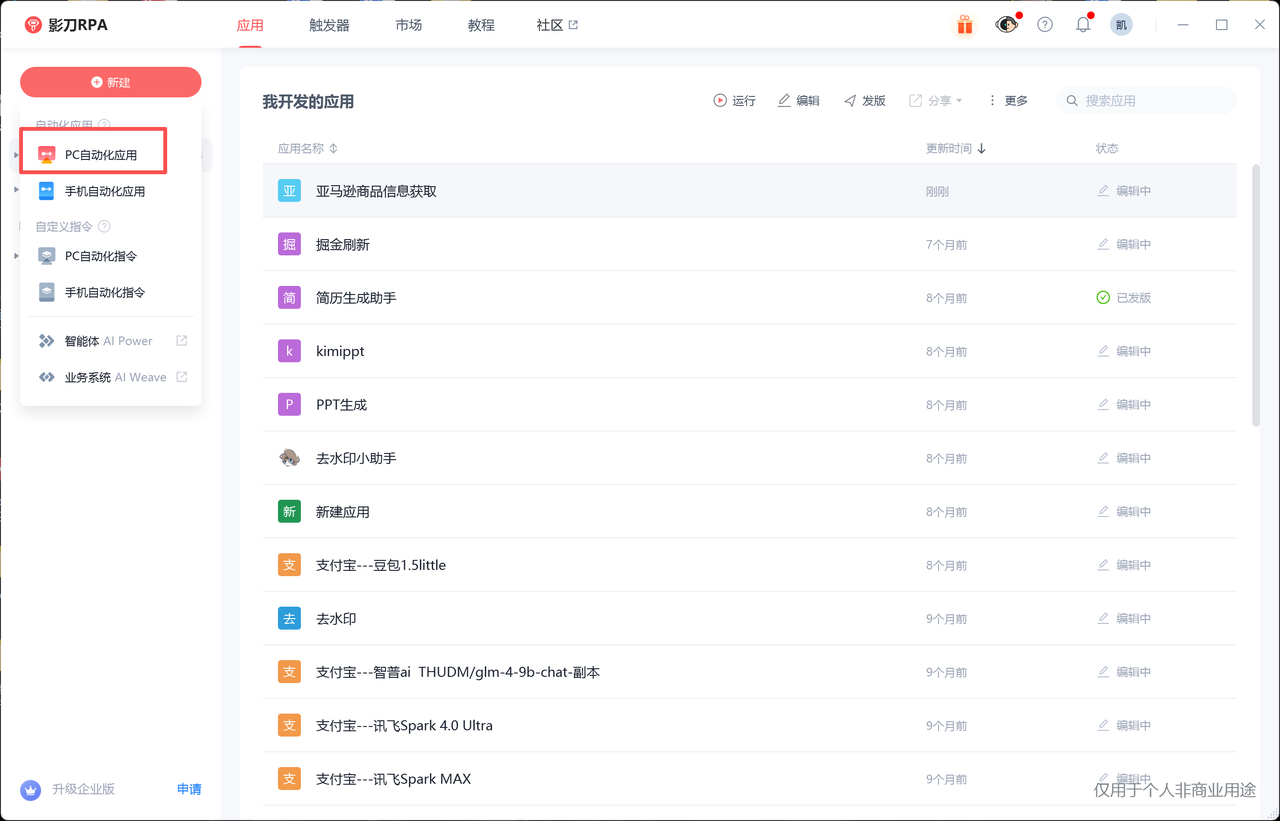
Task: Select 简历生成助手 app row
Action: coord(749,298)
